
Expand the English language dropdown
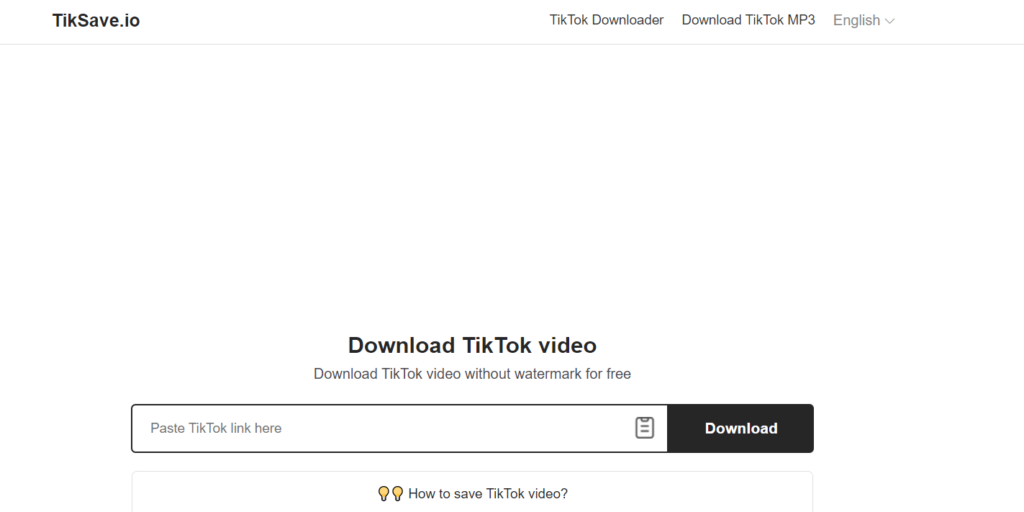pos(863,20)
